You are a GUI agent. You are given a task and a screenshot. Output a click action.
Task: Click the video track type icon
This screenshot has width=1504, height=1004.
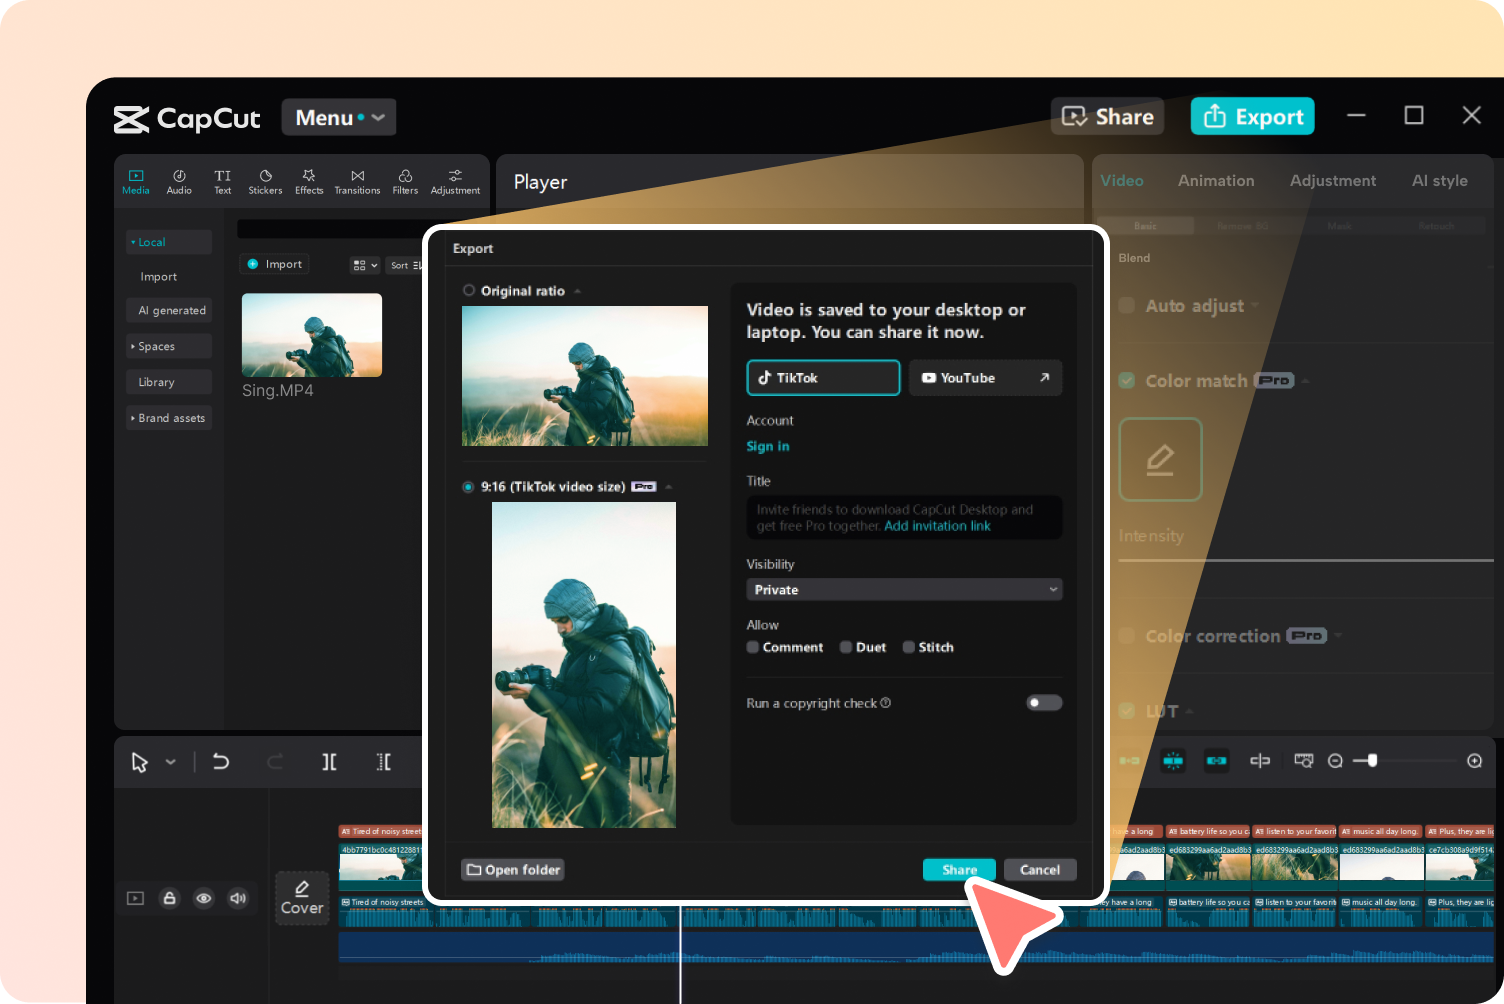(x=135, y=898)
